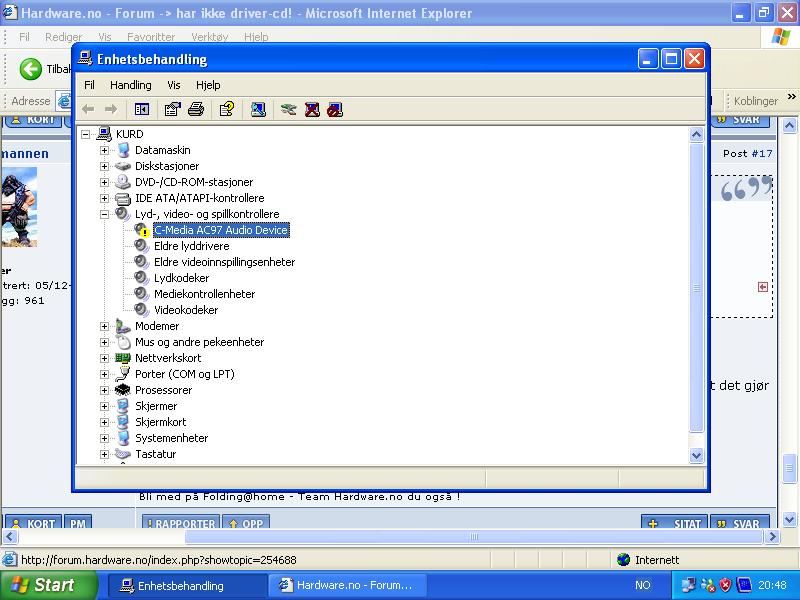Click the Tastatur keyboard icon
Image resolution: width=800 pixels, height=600 pixels.
point(122,454)
